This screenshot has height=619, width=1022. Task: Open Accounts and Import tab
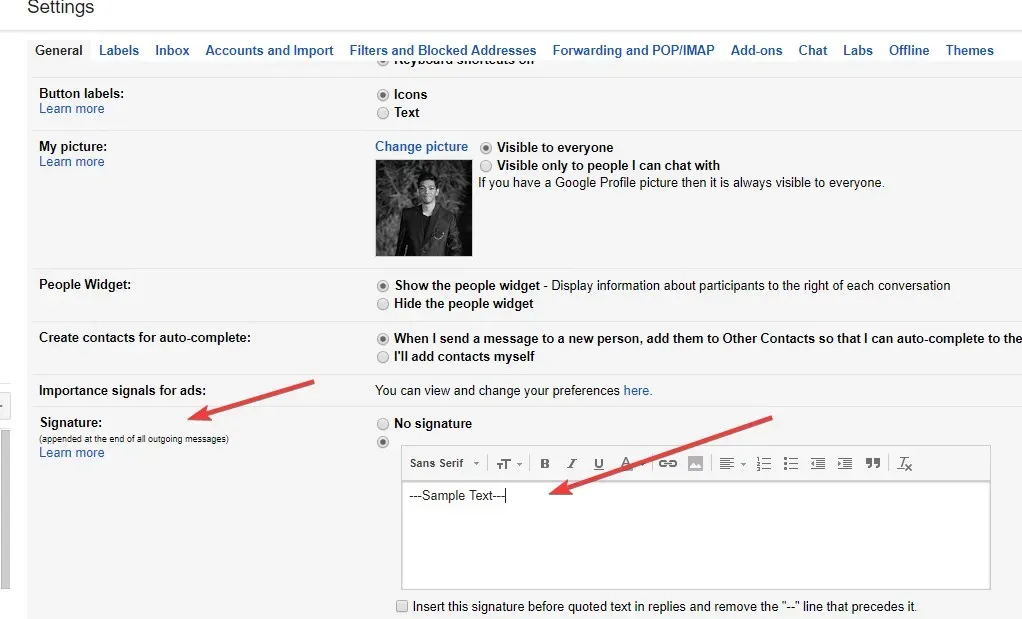[269, 50]
